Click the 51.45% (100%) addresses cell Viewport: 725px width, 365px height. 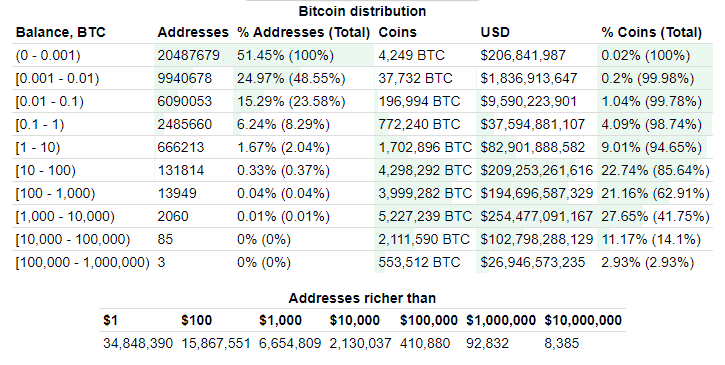[x=285, y=56]
